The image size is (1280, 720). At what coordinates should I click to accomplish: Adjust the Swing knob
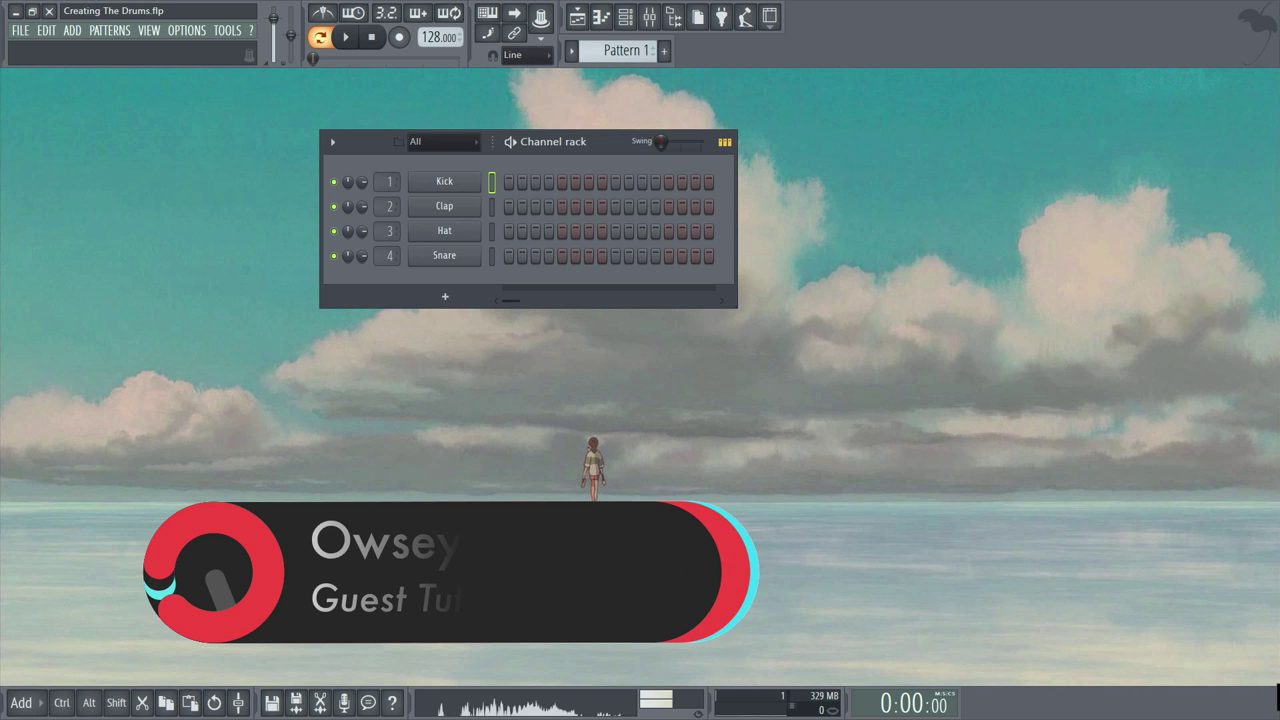point(661,143)
